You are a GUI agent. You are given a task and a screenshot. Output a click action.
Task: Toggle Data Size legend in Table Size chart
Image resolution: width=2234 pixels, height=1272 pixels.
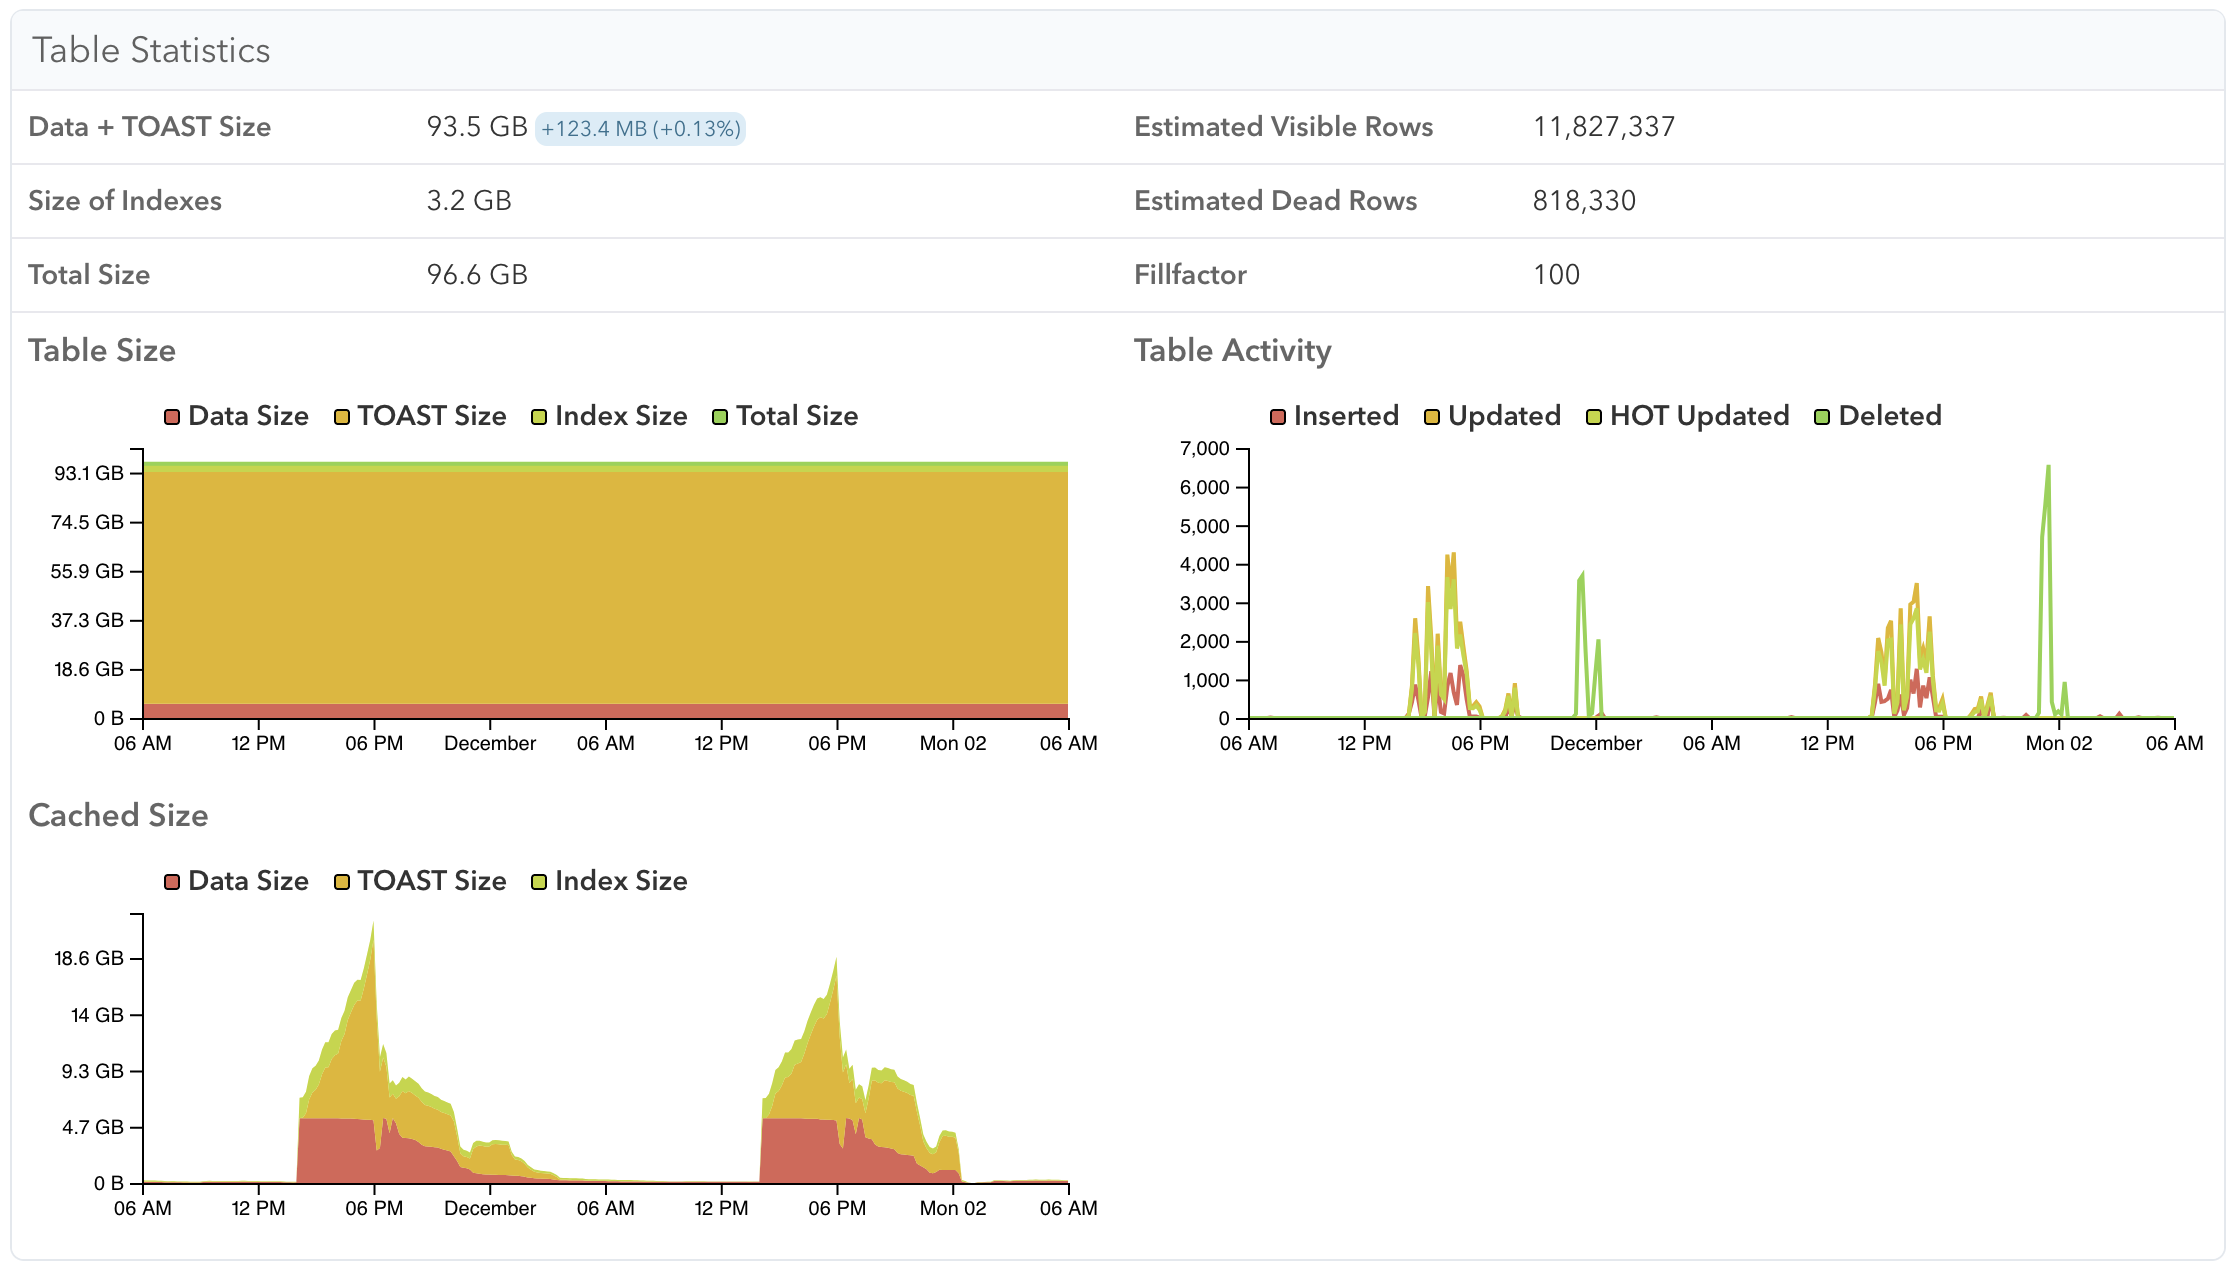pyautogui.click(x=237, y=416)
